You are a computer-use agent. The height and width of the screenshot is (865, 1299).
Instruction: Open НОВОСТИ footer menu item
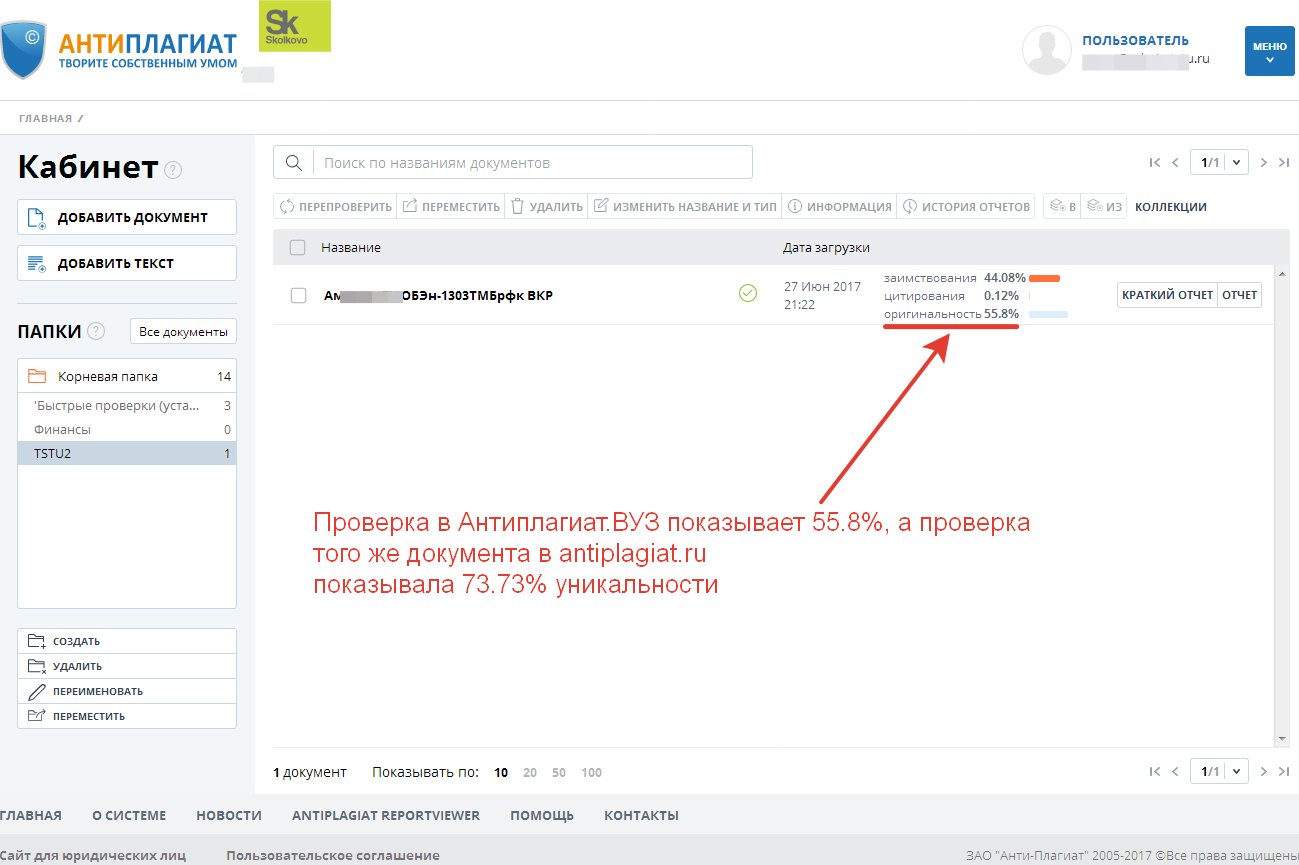[x=229, y=815]
